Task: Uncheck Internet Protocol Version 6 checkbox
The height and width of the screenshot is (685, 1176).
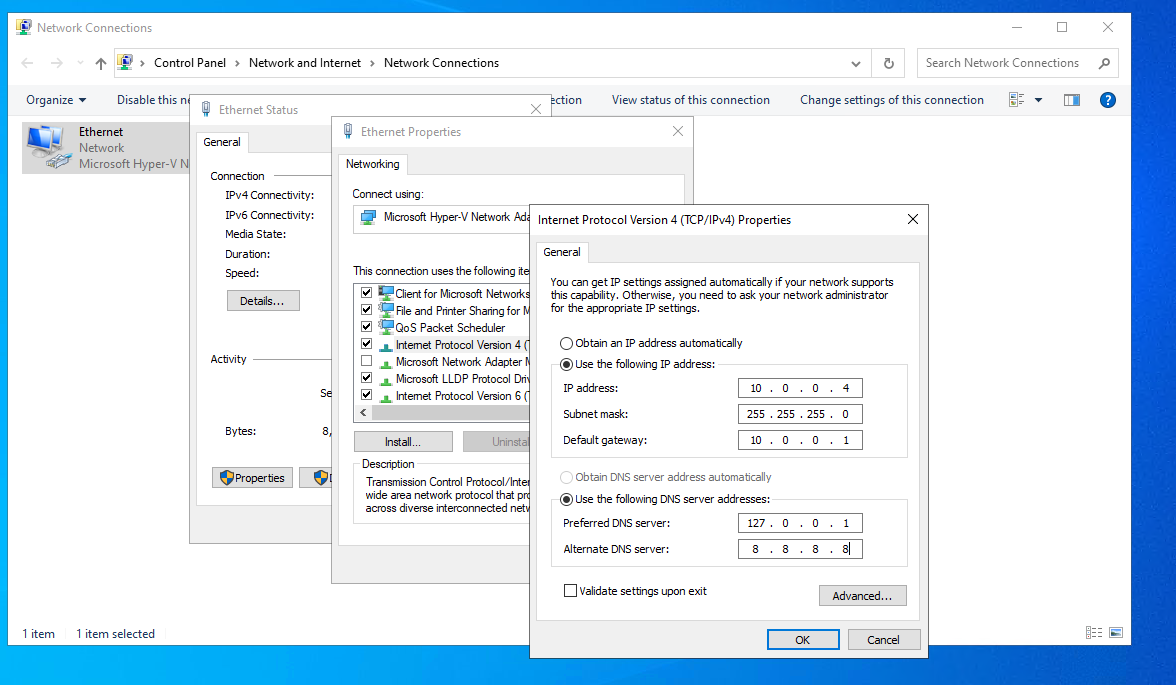Action: tap(367, 395)
